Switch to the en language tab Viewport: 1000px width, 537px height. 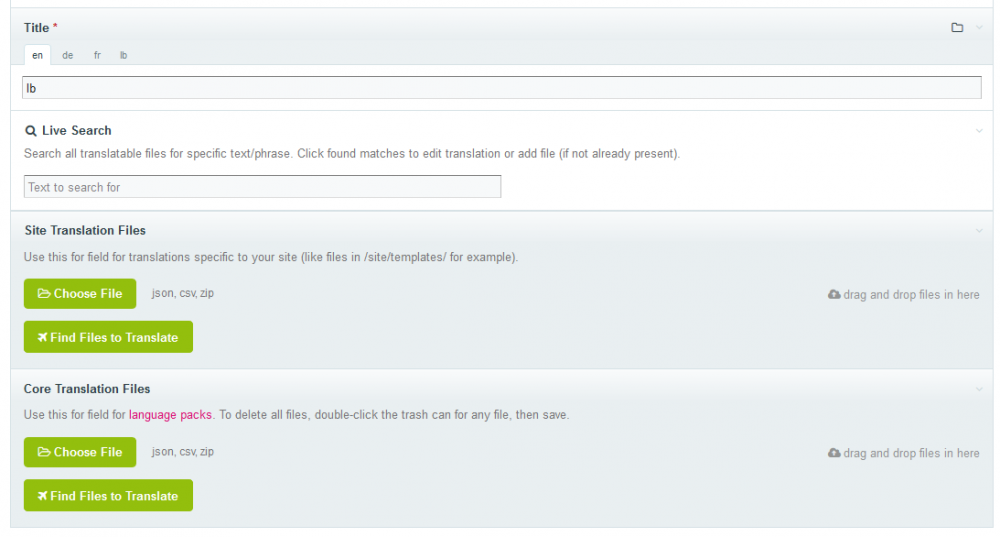pos(37,56)
